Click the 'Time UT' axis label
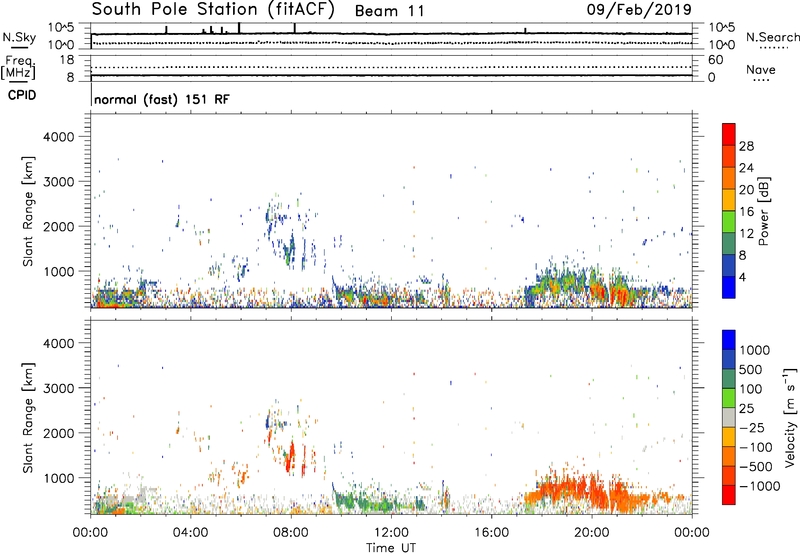Viewport: 800px width, 554px height. click(391, 548)
